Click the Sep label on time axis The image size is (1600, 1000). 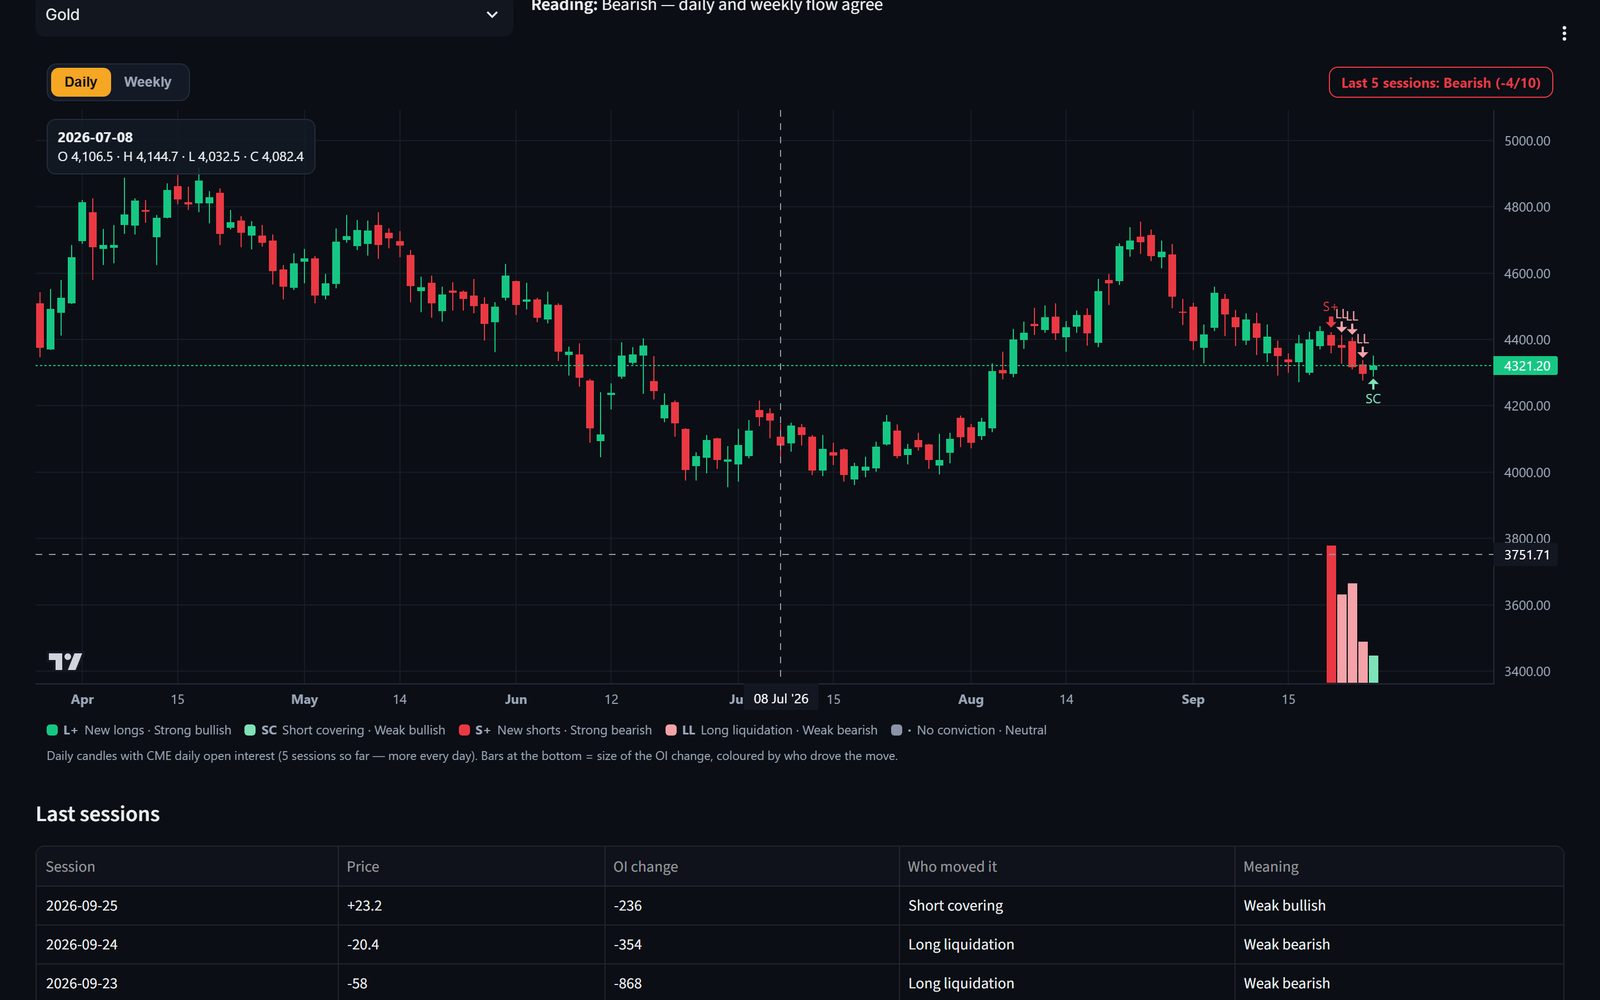1193,700
